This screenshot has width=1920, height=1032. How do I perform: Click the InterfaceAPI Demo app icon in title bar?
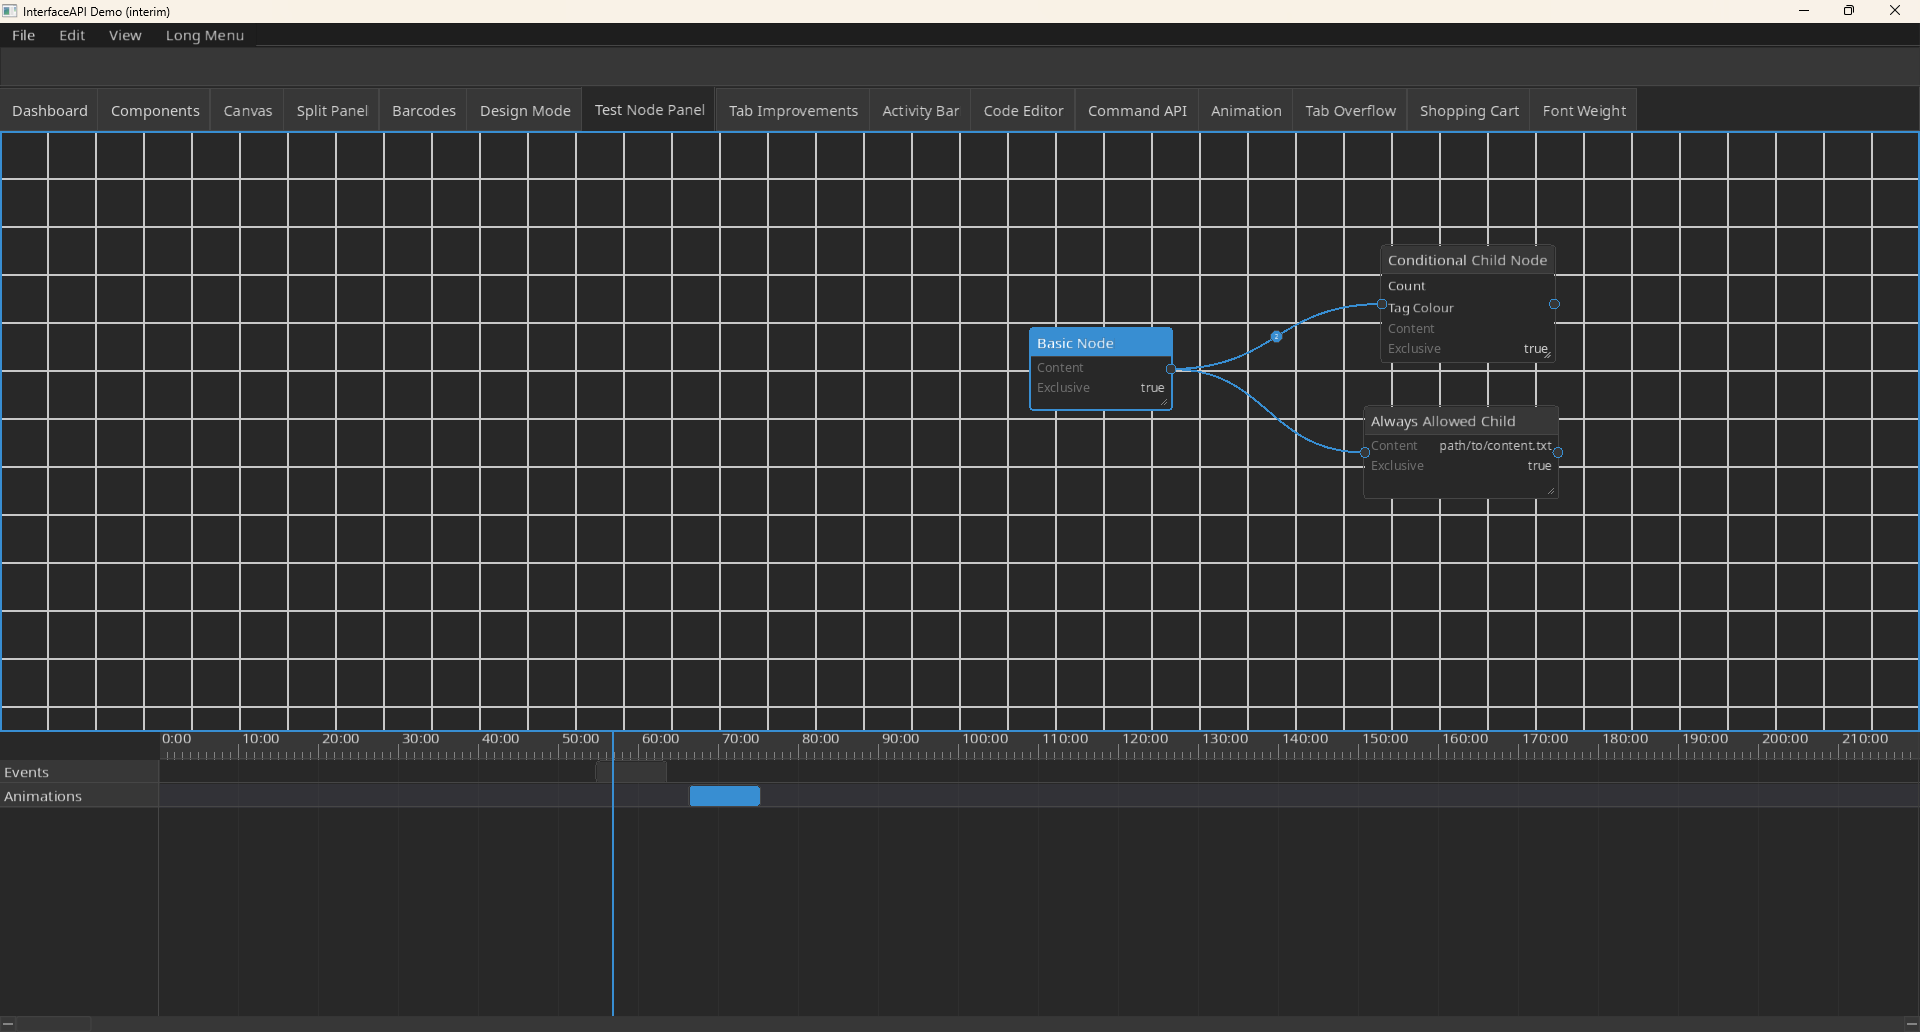coord(10,11)
